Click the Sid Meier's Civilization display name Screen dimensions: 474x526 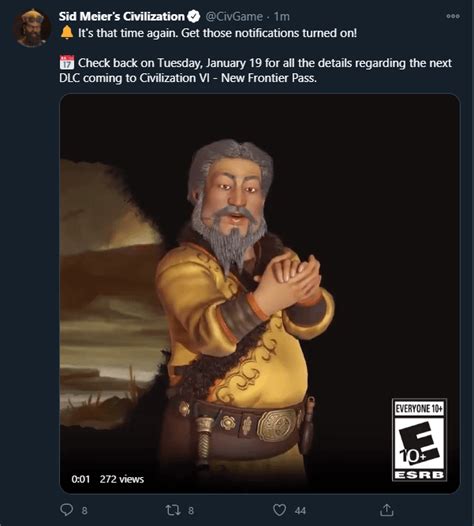click(122, 16)
